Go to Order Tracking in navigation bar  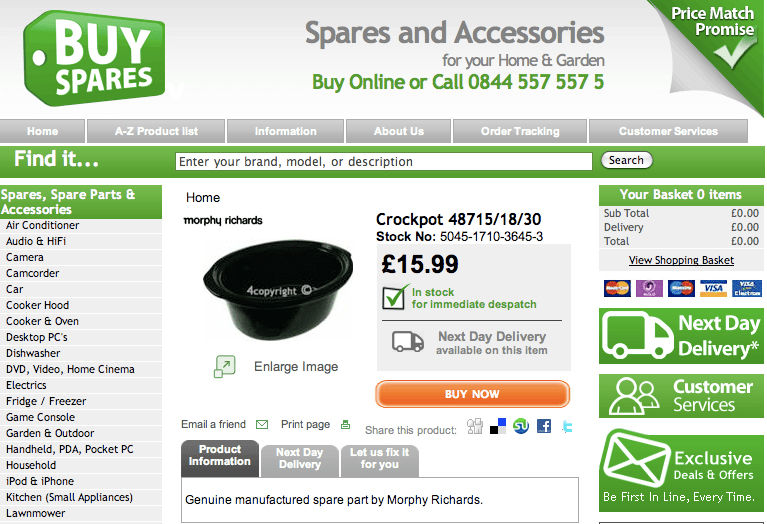point(520,131)
